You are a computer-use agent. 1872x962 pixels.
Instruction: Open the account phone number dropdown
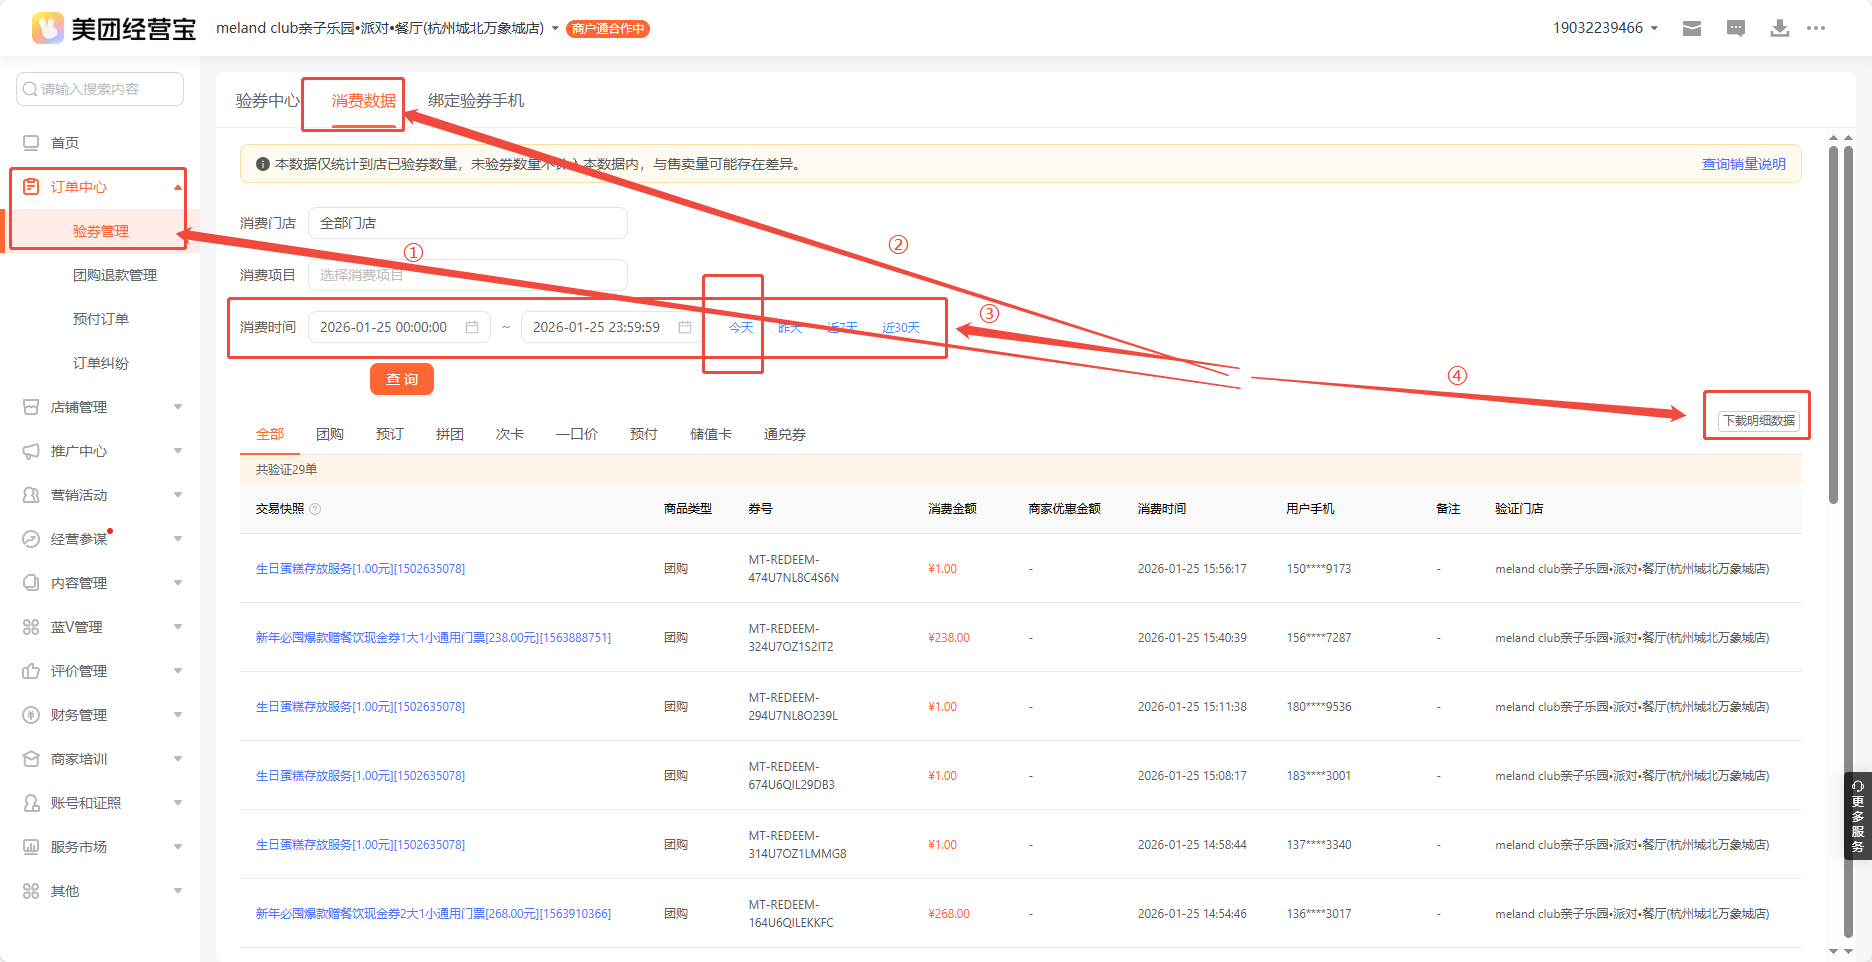[x=1604, y=28]
